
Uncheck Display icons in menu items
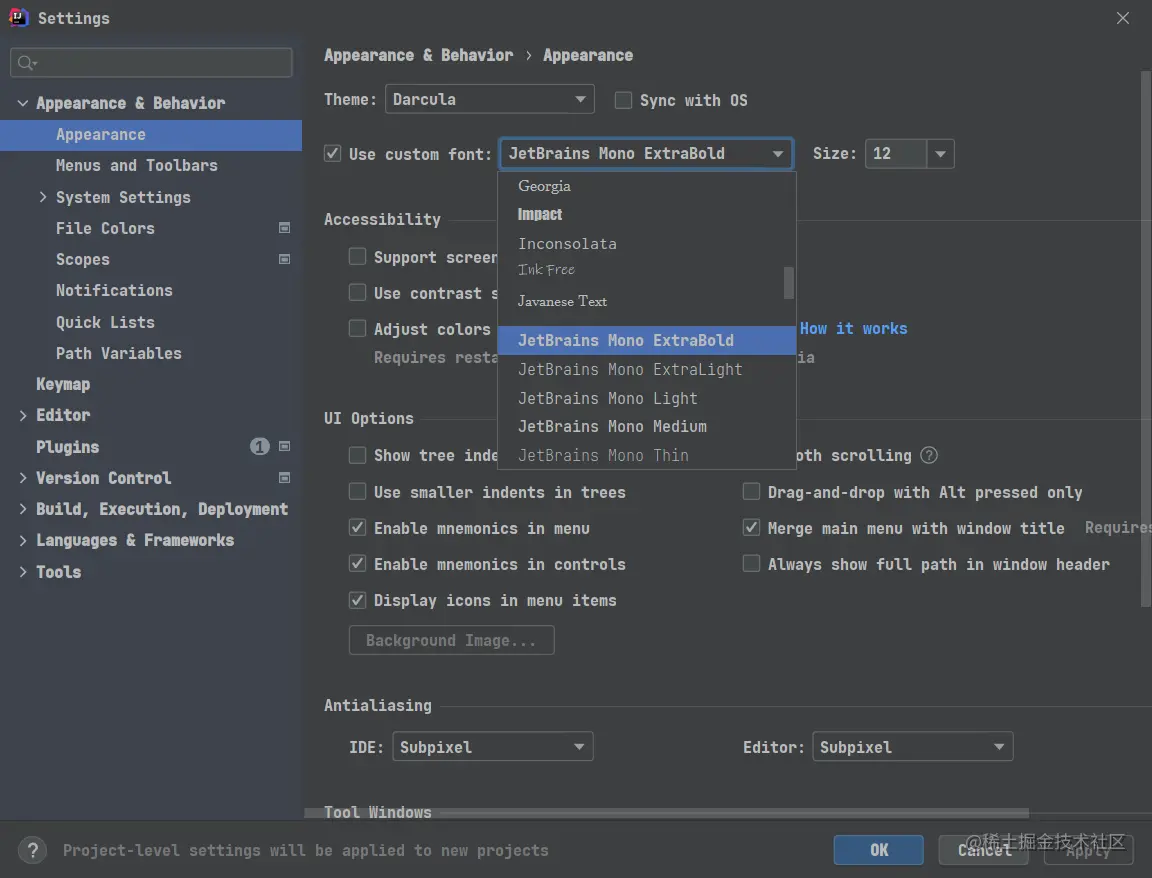pos(357,600)
